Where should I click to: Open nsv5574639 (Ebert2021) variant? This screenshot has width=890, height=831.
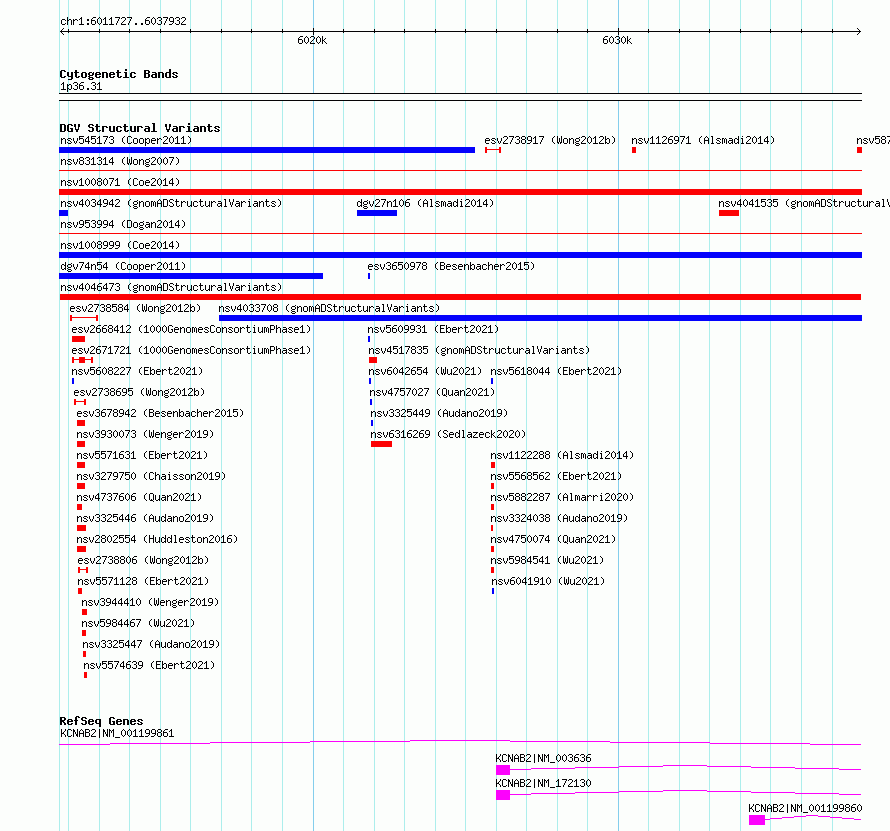149,665
